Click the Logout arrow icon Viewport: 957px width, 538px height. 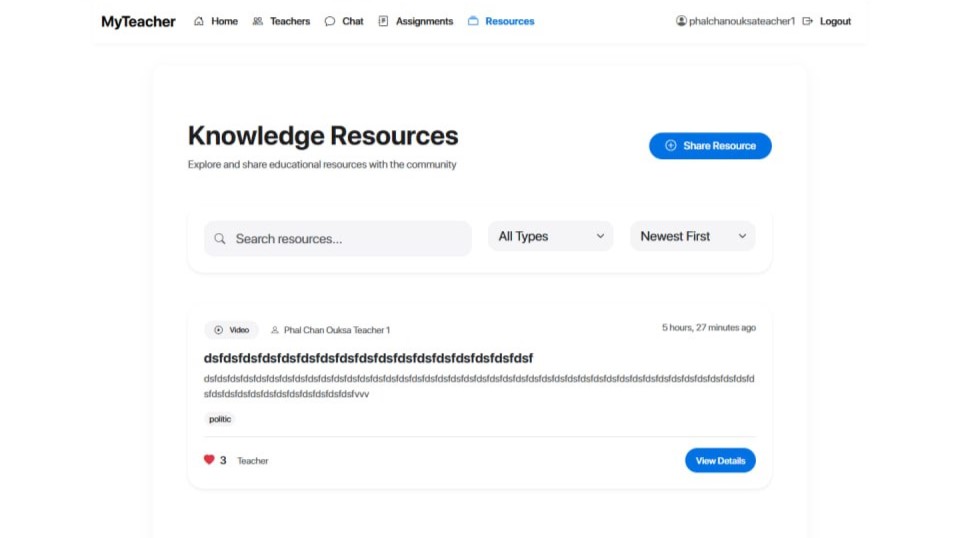click(x=808, y=21)
